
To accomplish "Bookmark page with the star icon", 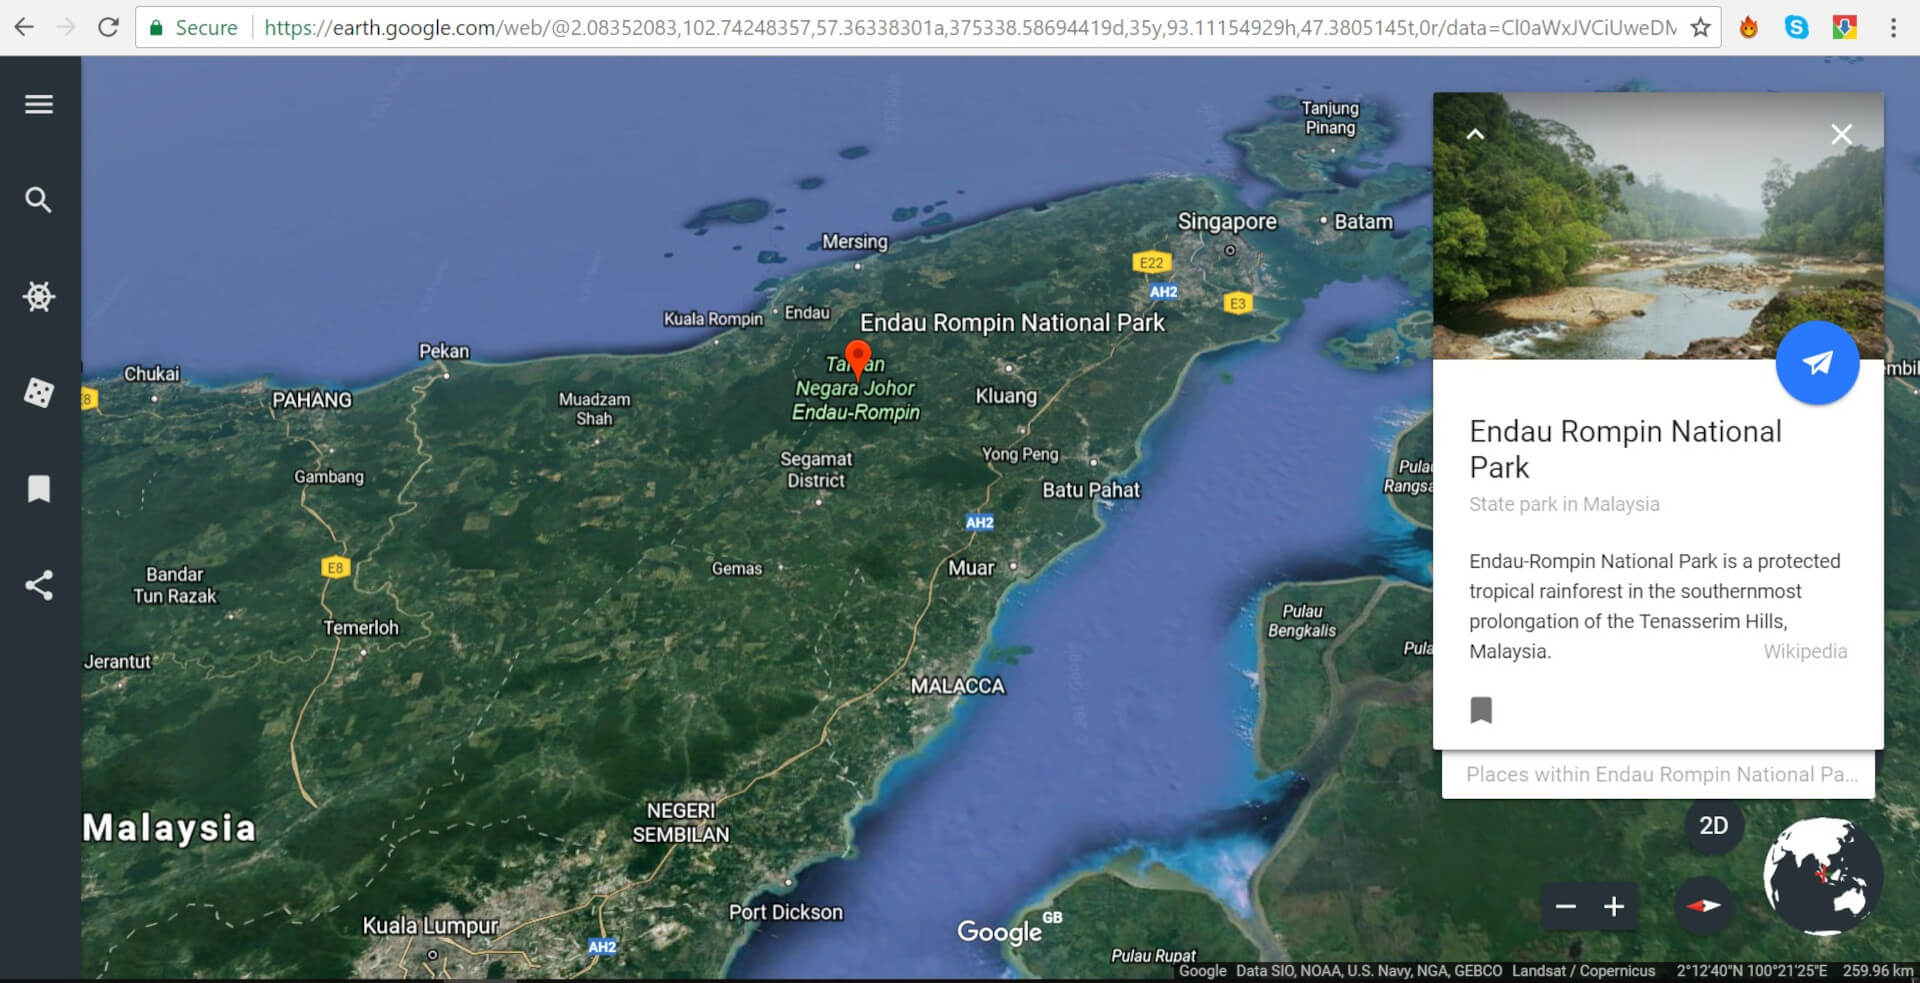I will coord(1700,28).
